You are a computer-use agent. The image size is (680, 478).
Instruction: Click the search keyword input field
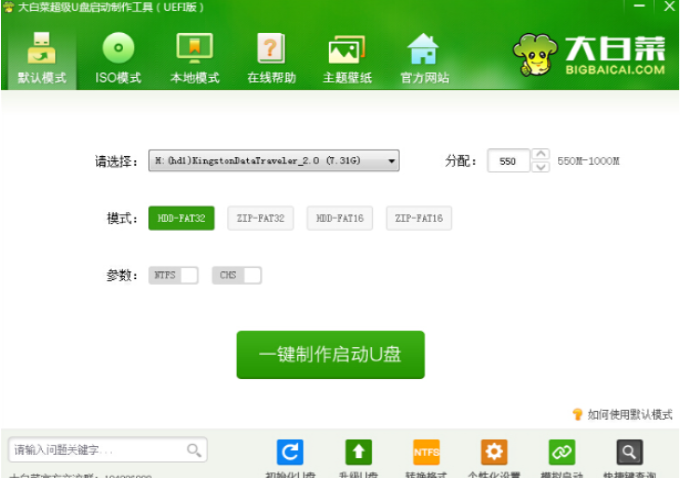point(97,450)
